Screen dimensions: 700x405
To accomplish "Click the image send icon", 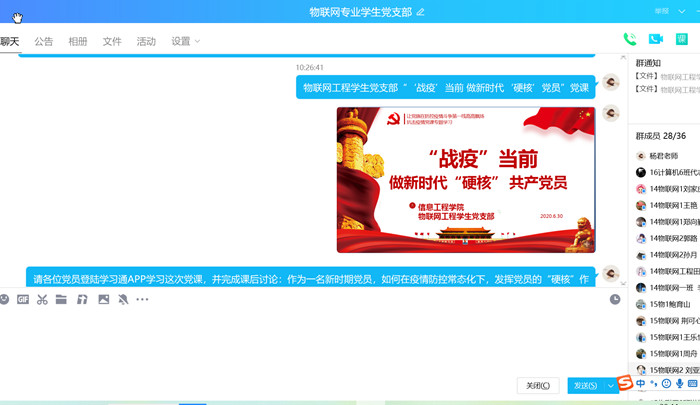I will click(x=103, y=299).
